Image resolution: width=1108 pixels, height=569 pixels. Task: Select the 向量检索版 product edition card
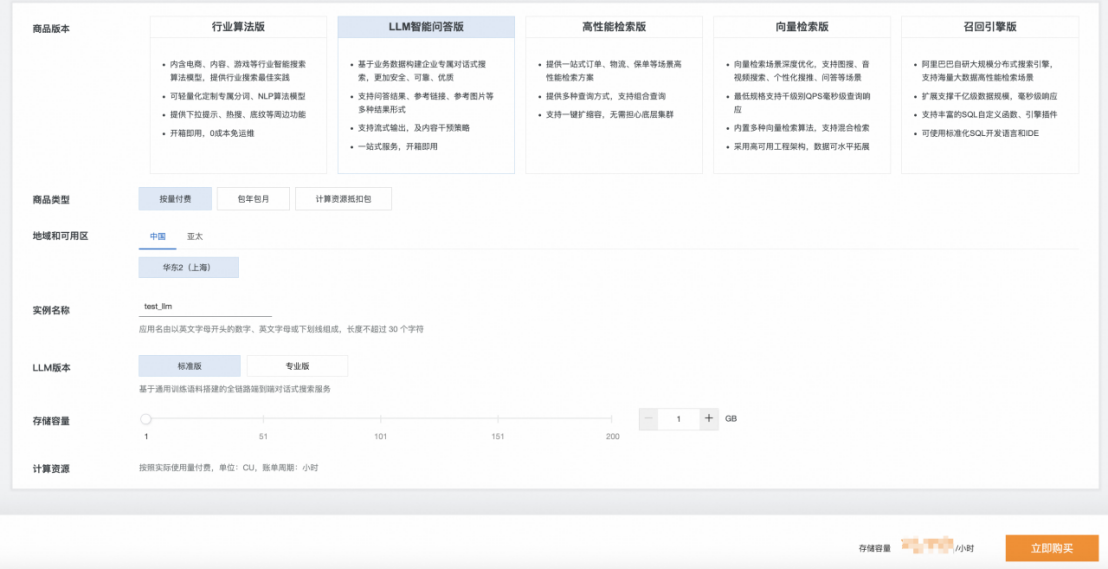[802, 95]
